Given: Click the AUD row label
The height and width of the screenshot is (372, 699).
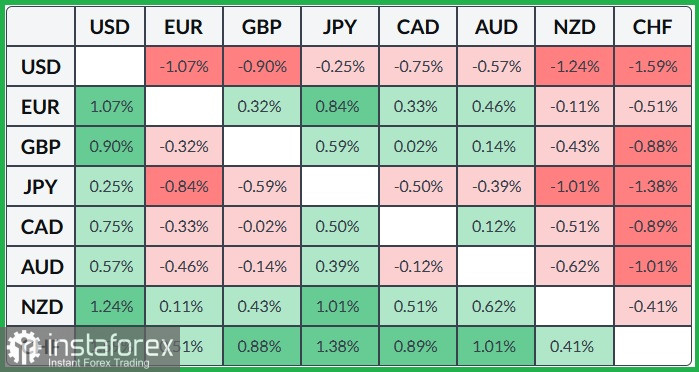Looking at the screenshot, I should (x=40, y=266).
